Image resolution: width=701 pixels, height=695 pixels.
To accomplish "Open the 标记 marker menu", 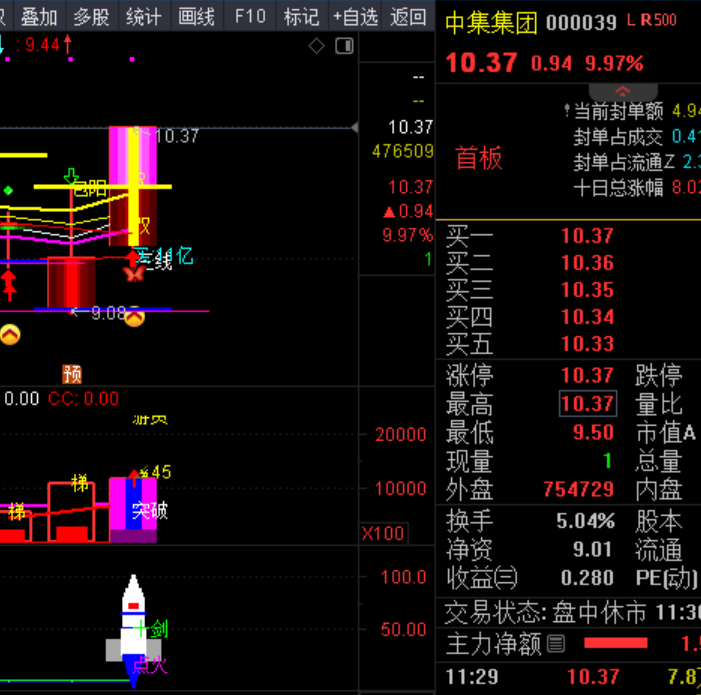I will coord(302,17).
